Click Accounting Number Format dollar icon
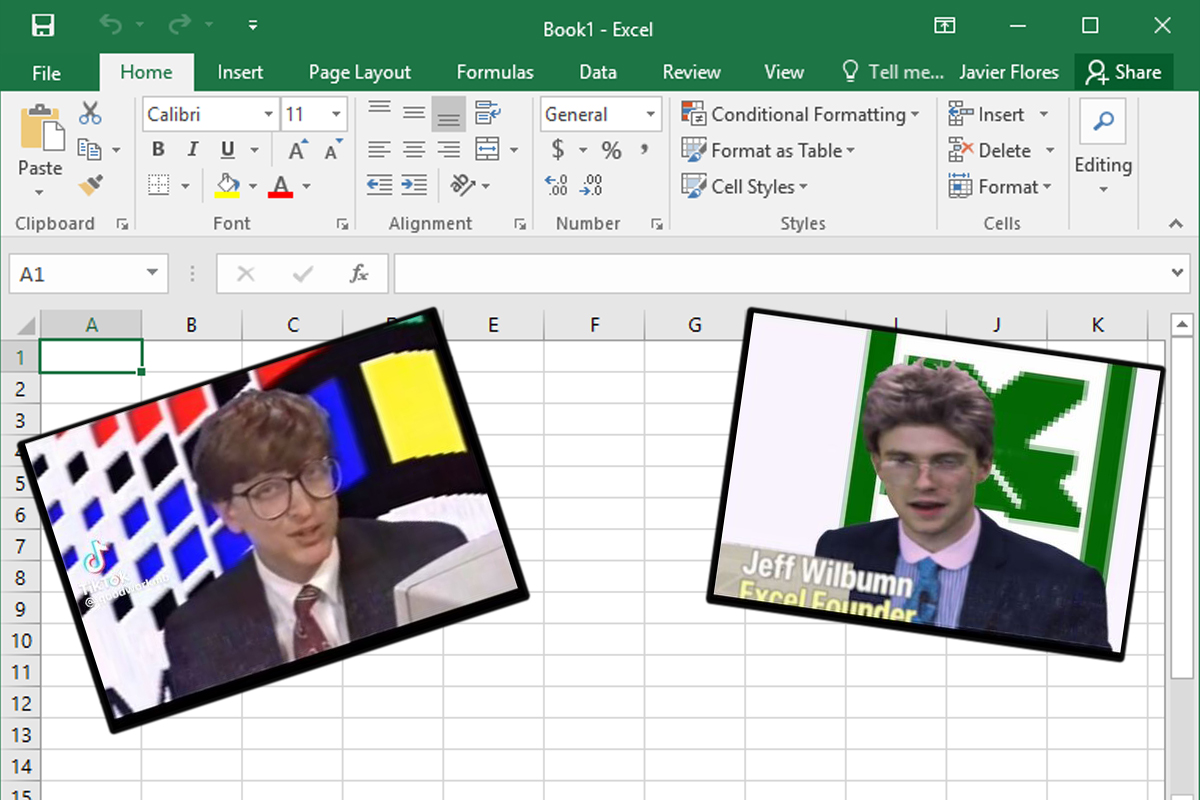Viewport: 1200px width, 800px height. coord(558,150)
